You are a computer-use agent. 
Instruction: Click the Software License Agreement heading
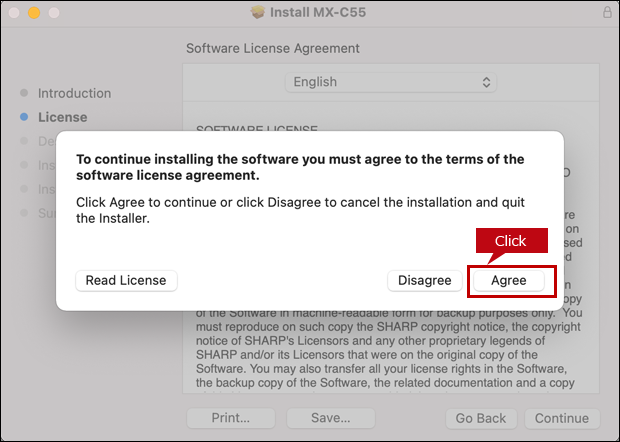point(272,48)
